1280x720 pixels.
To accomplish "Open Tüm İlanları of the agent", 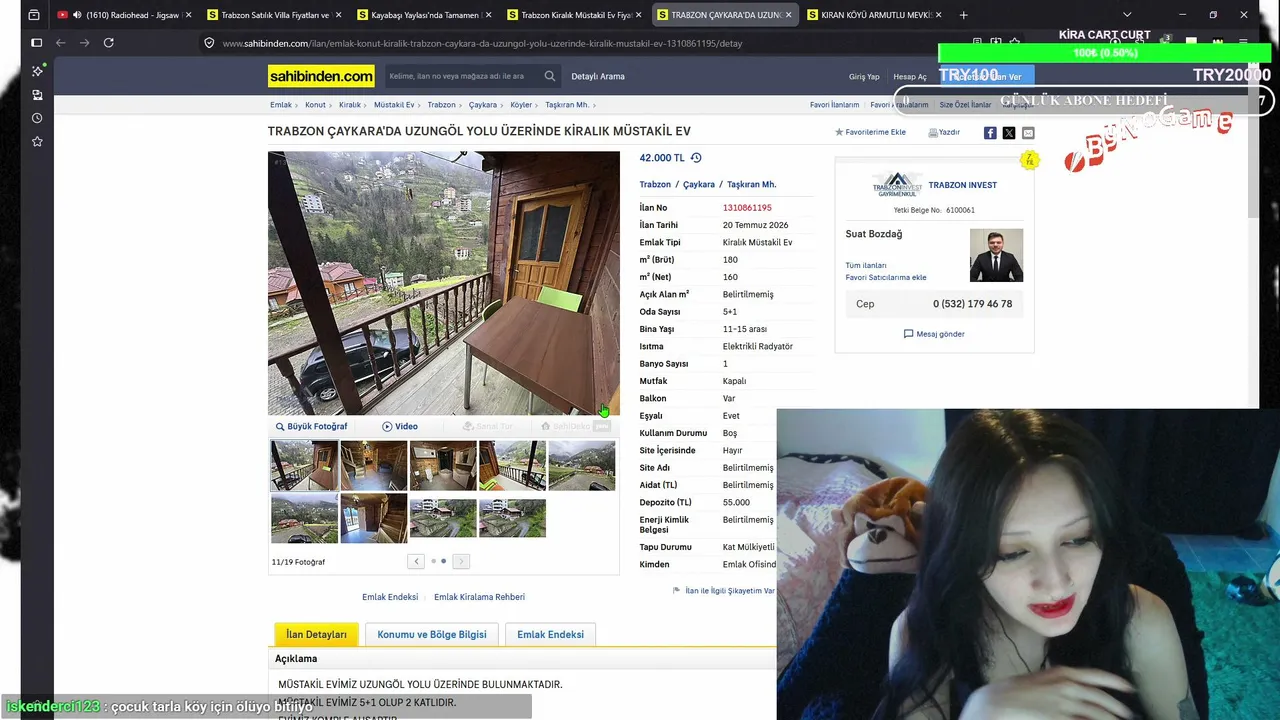I will pyautogui.click(x=866, y=265).
